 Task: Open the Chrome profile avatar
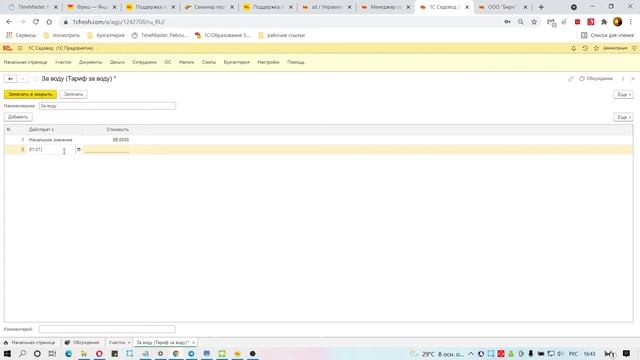(x=618, y=22)
